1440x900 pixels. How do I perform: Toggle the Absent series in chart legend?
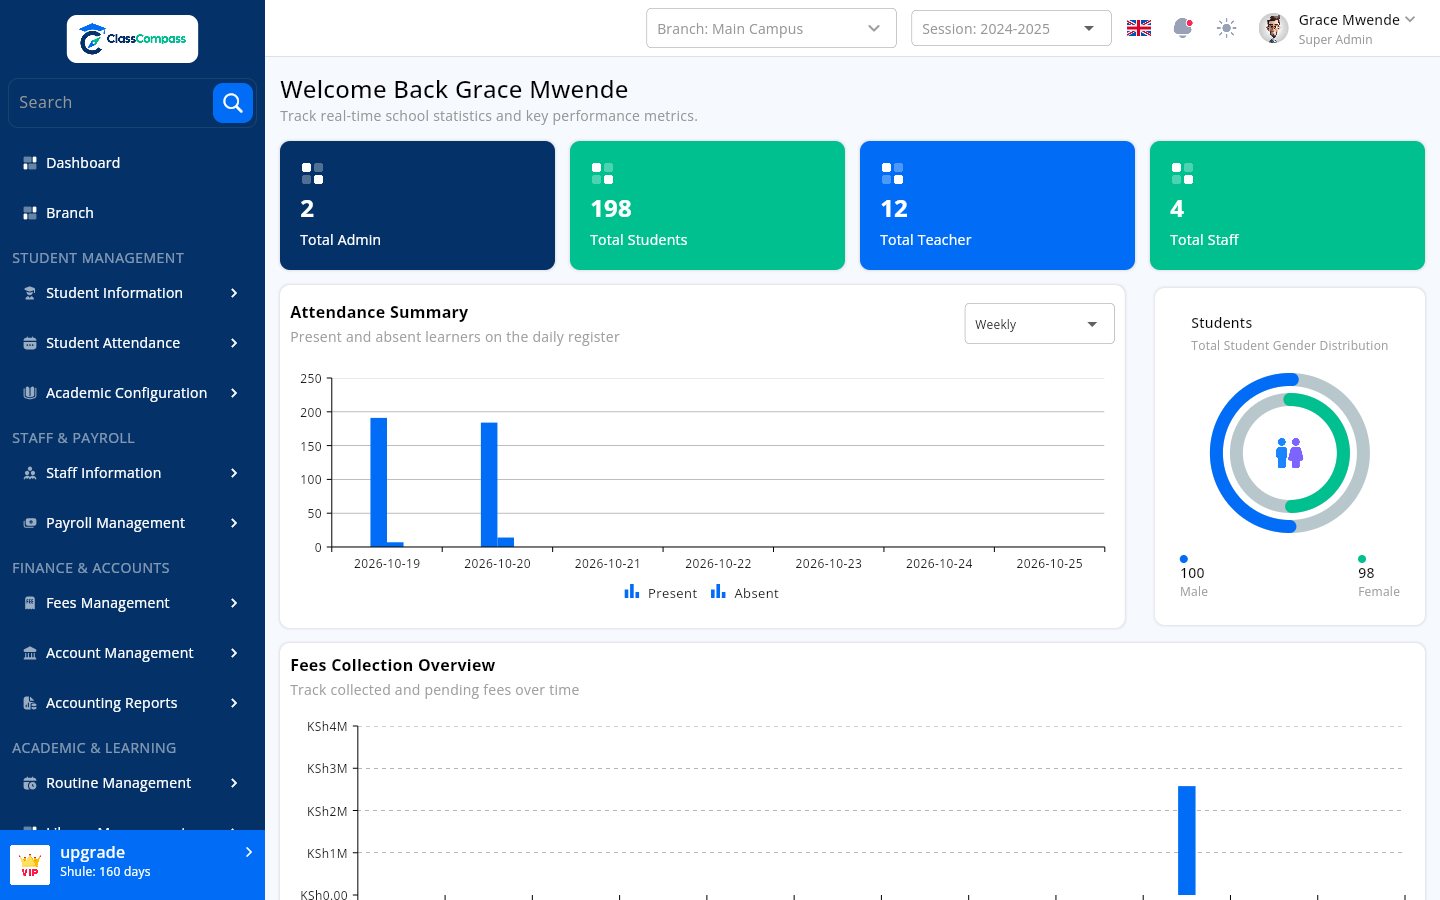744,593
